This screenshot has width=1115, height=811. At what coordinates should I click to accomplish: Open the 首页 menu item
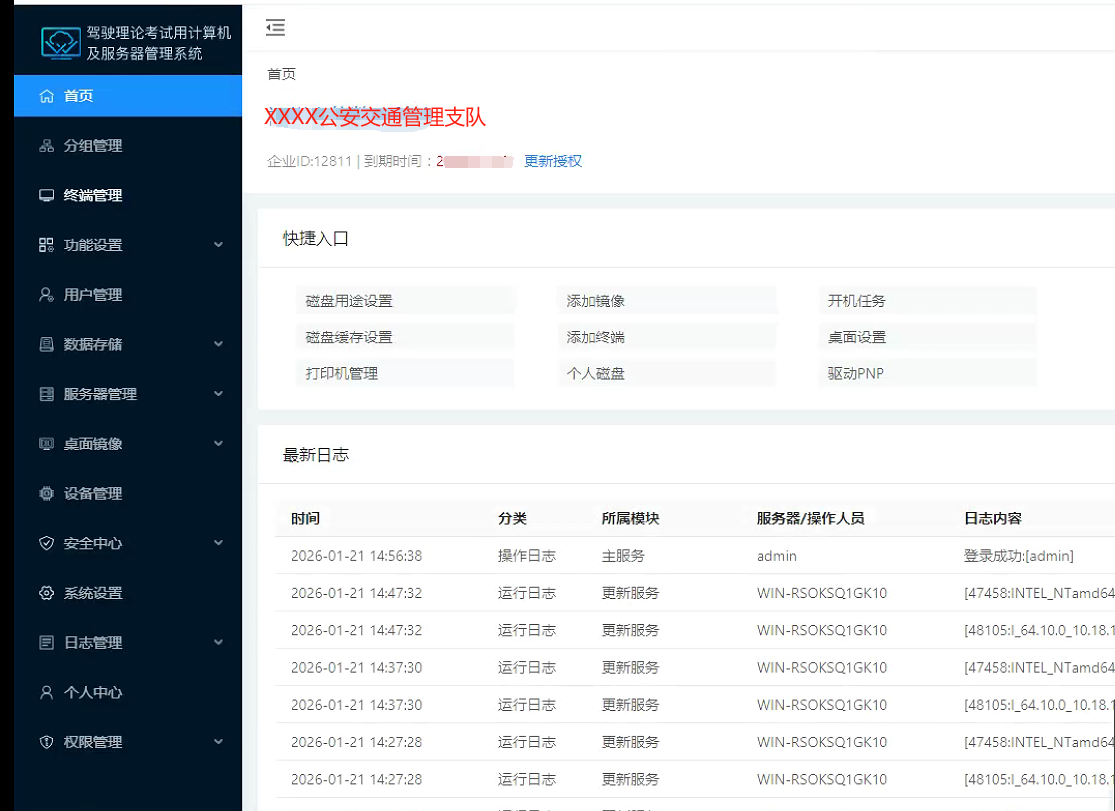pos(128,96)
